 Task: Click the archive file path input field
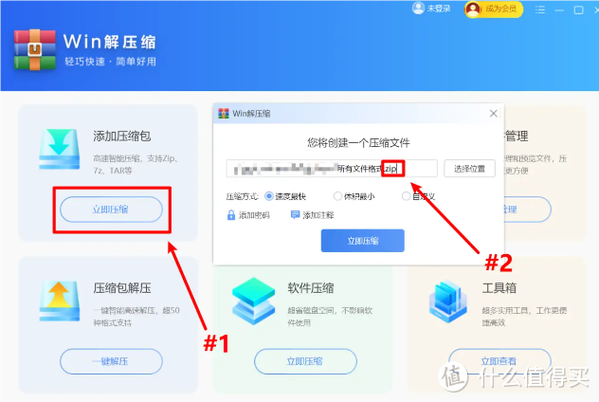click(332, 169)
